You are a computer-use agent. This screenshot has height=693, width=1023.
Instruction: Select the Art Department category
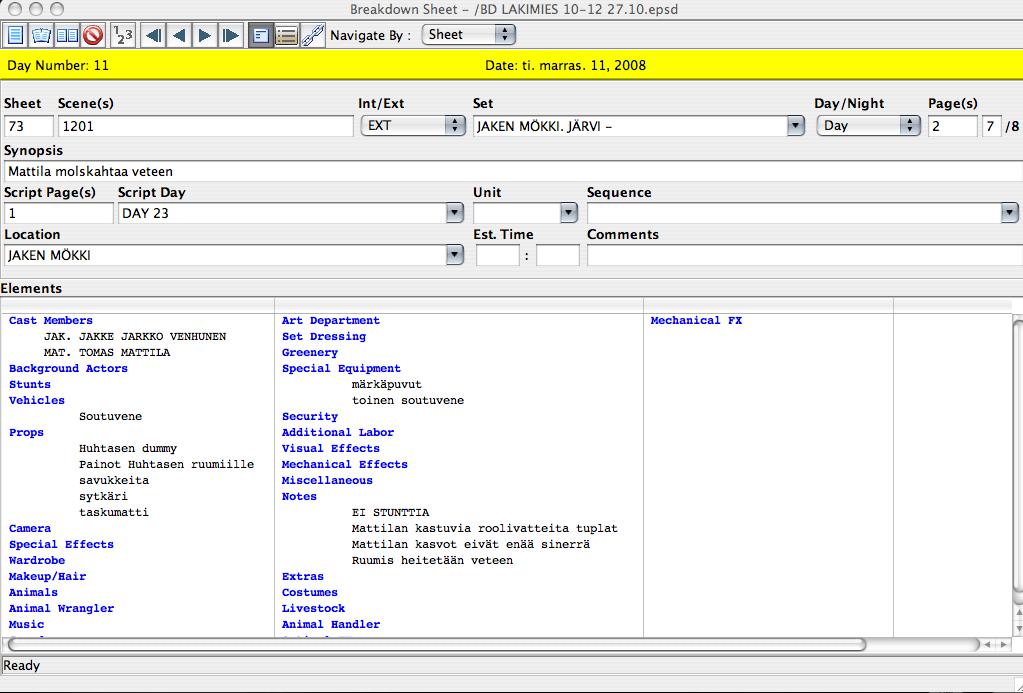(x=330, y=320)
